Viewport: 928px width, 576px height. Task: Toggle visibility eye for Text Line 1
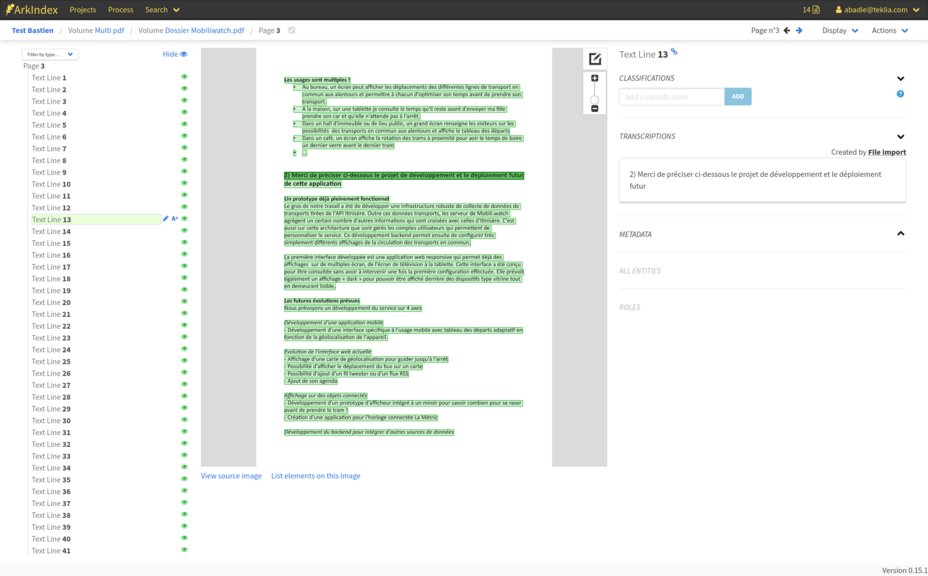[x=184, y=77]
